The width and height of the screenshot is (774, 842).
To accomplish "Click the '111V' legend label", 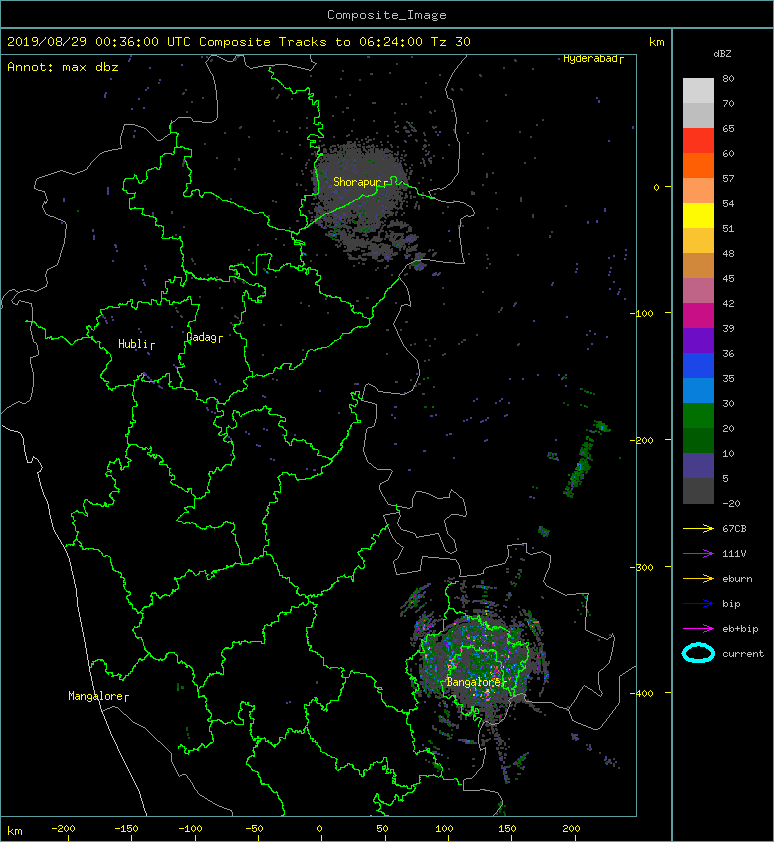I will [x=734, y=554].
